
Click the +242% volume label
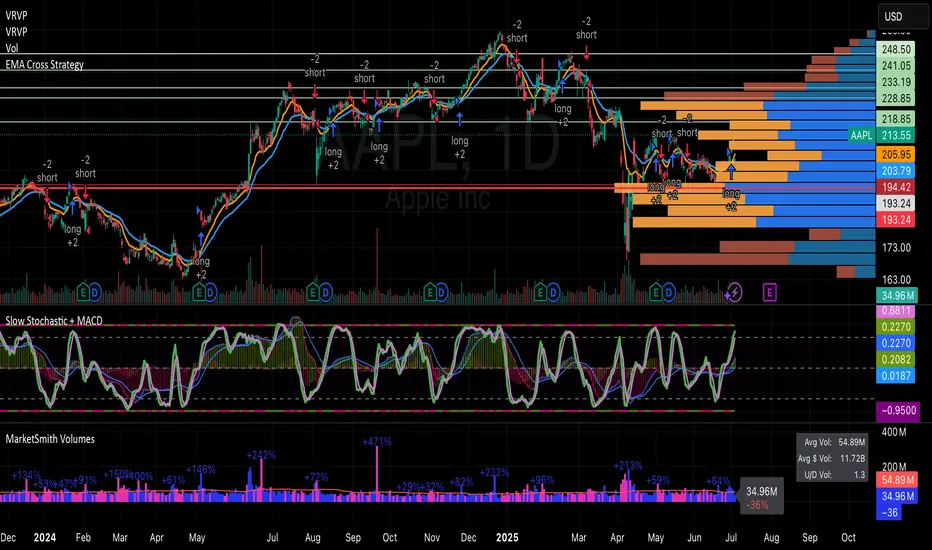pos(261,455)
